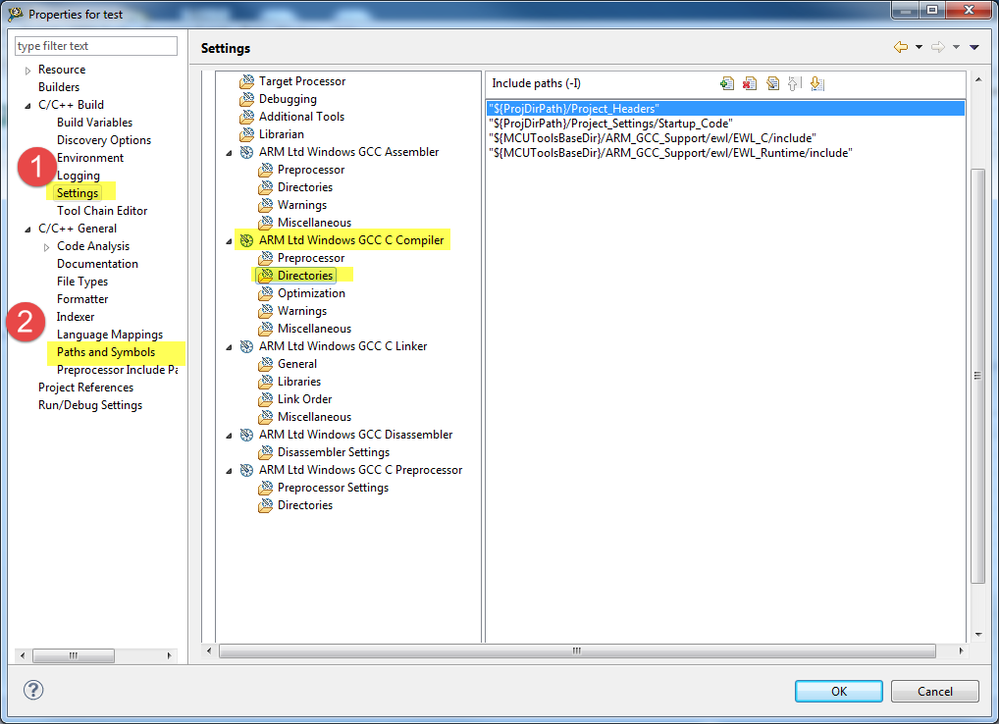Viewport: 999px width, 724px height.
Task: Select the EWL_C/include path entry
Action: (x=726, y=138)
